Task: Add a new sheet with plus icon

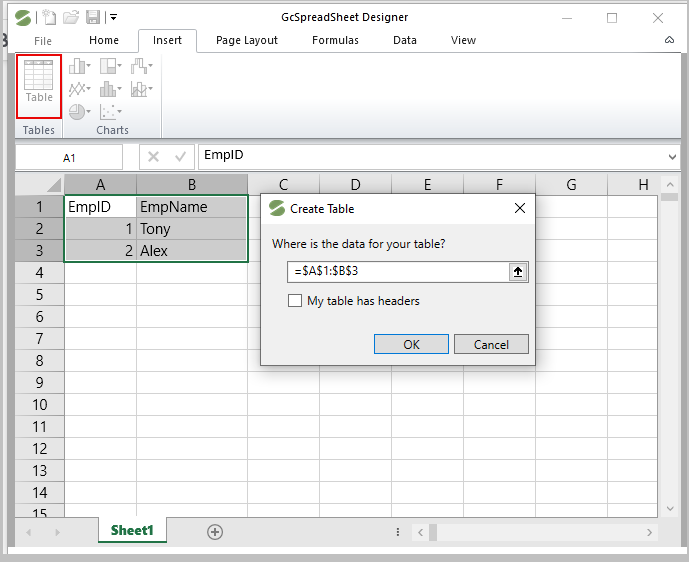Action: point(215,532)
